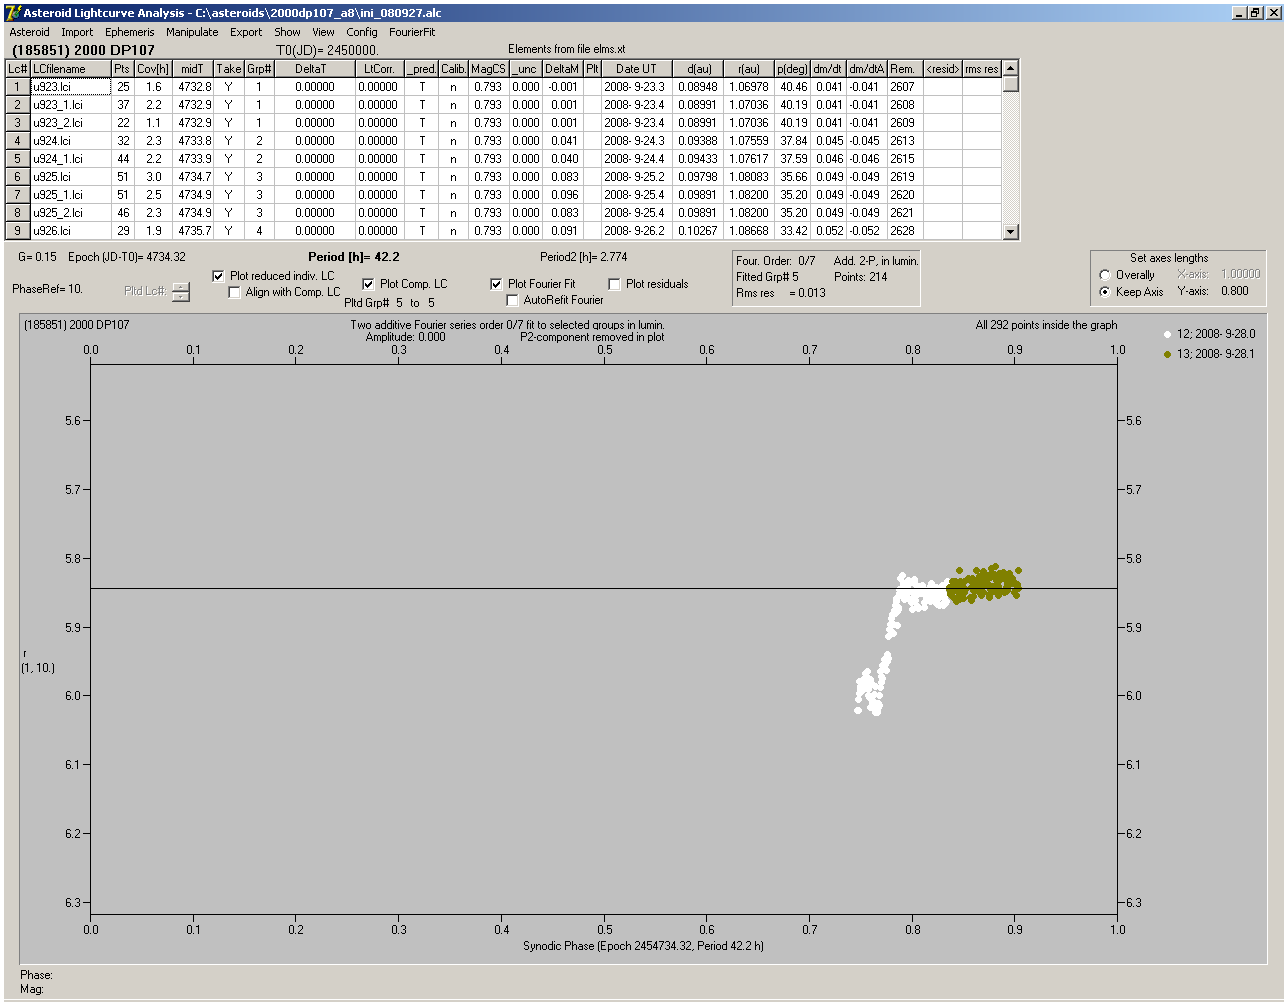Select the Overally axes radio button
Screen dimensions: 1288x1002
[1105, 275]
